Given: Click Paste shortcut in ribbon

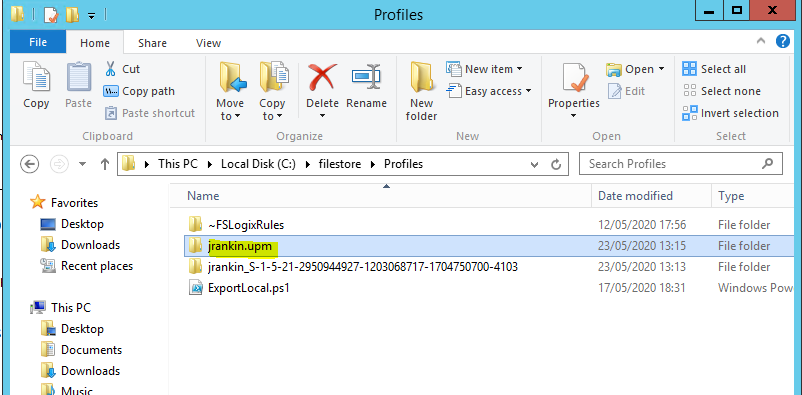Looking at the screenshot, I should tap(150, 113).
